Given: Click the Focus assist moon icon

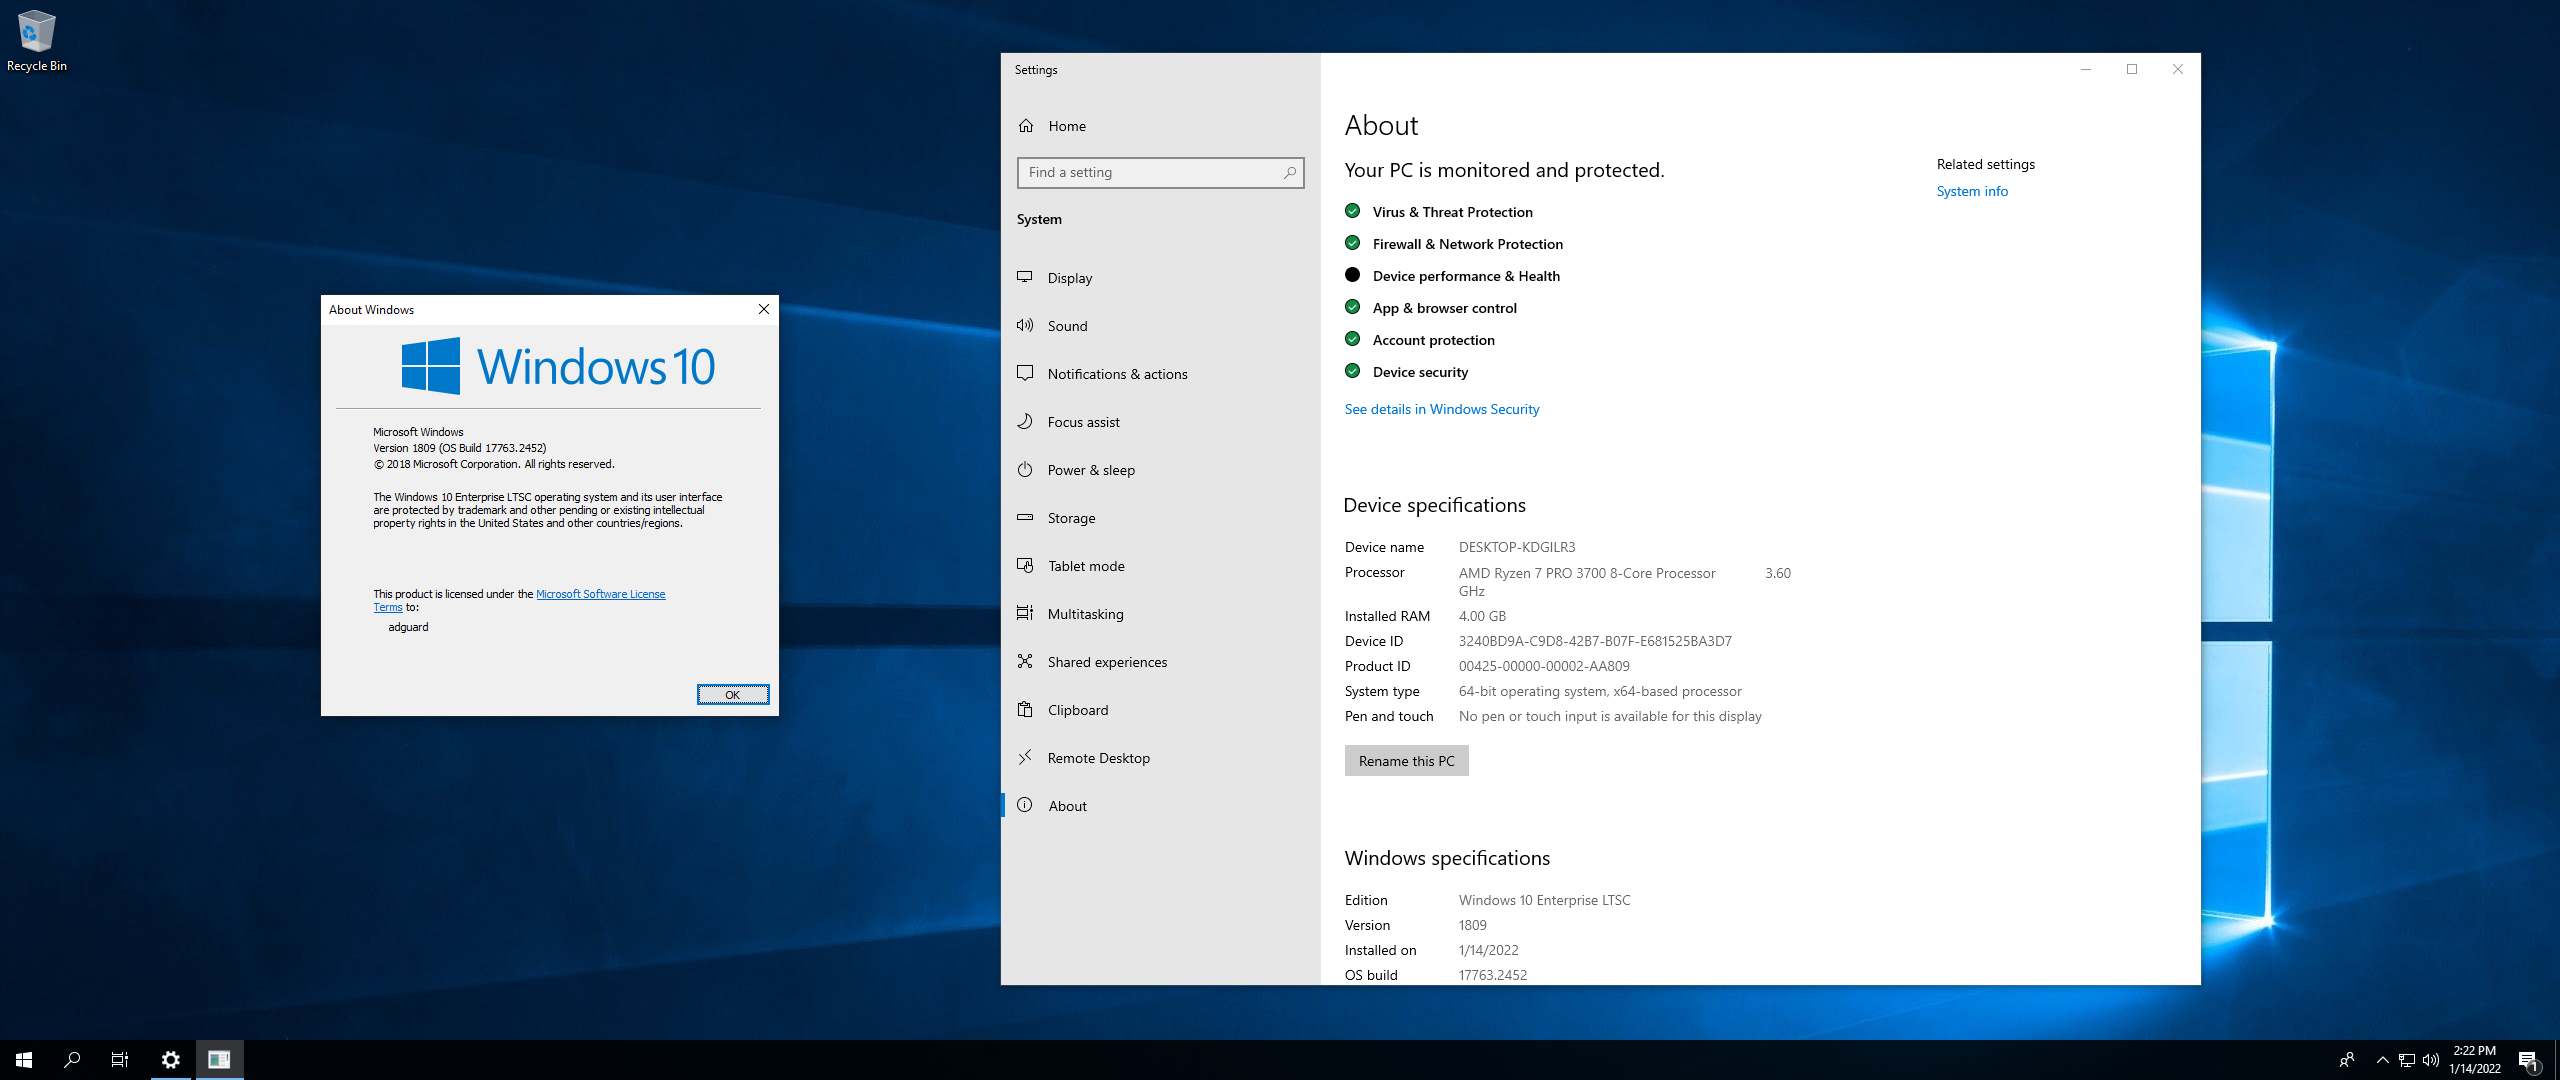Looking at the screenshot, I should pyautogui.click(x=1025, y=421).
